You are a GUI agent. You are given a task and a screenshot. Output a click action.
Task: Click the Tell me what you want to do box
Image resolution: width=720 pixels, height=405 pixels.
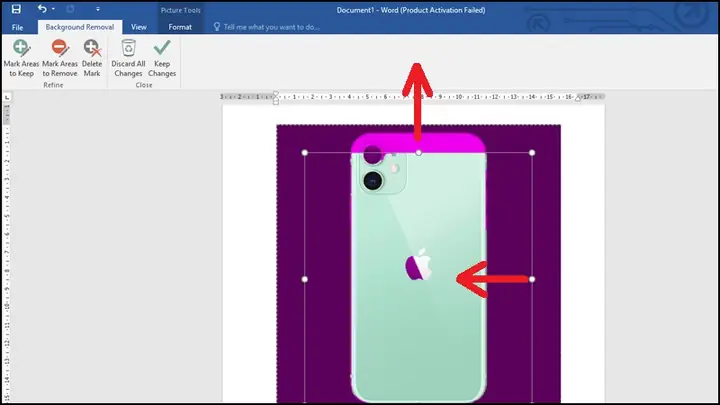[x=271, y=27]
